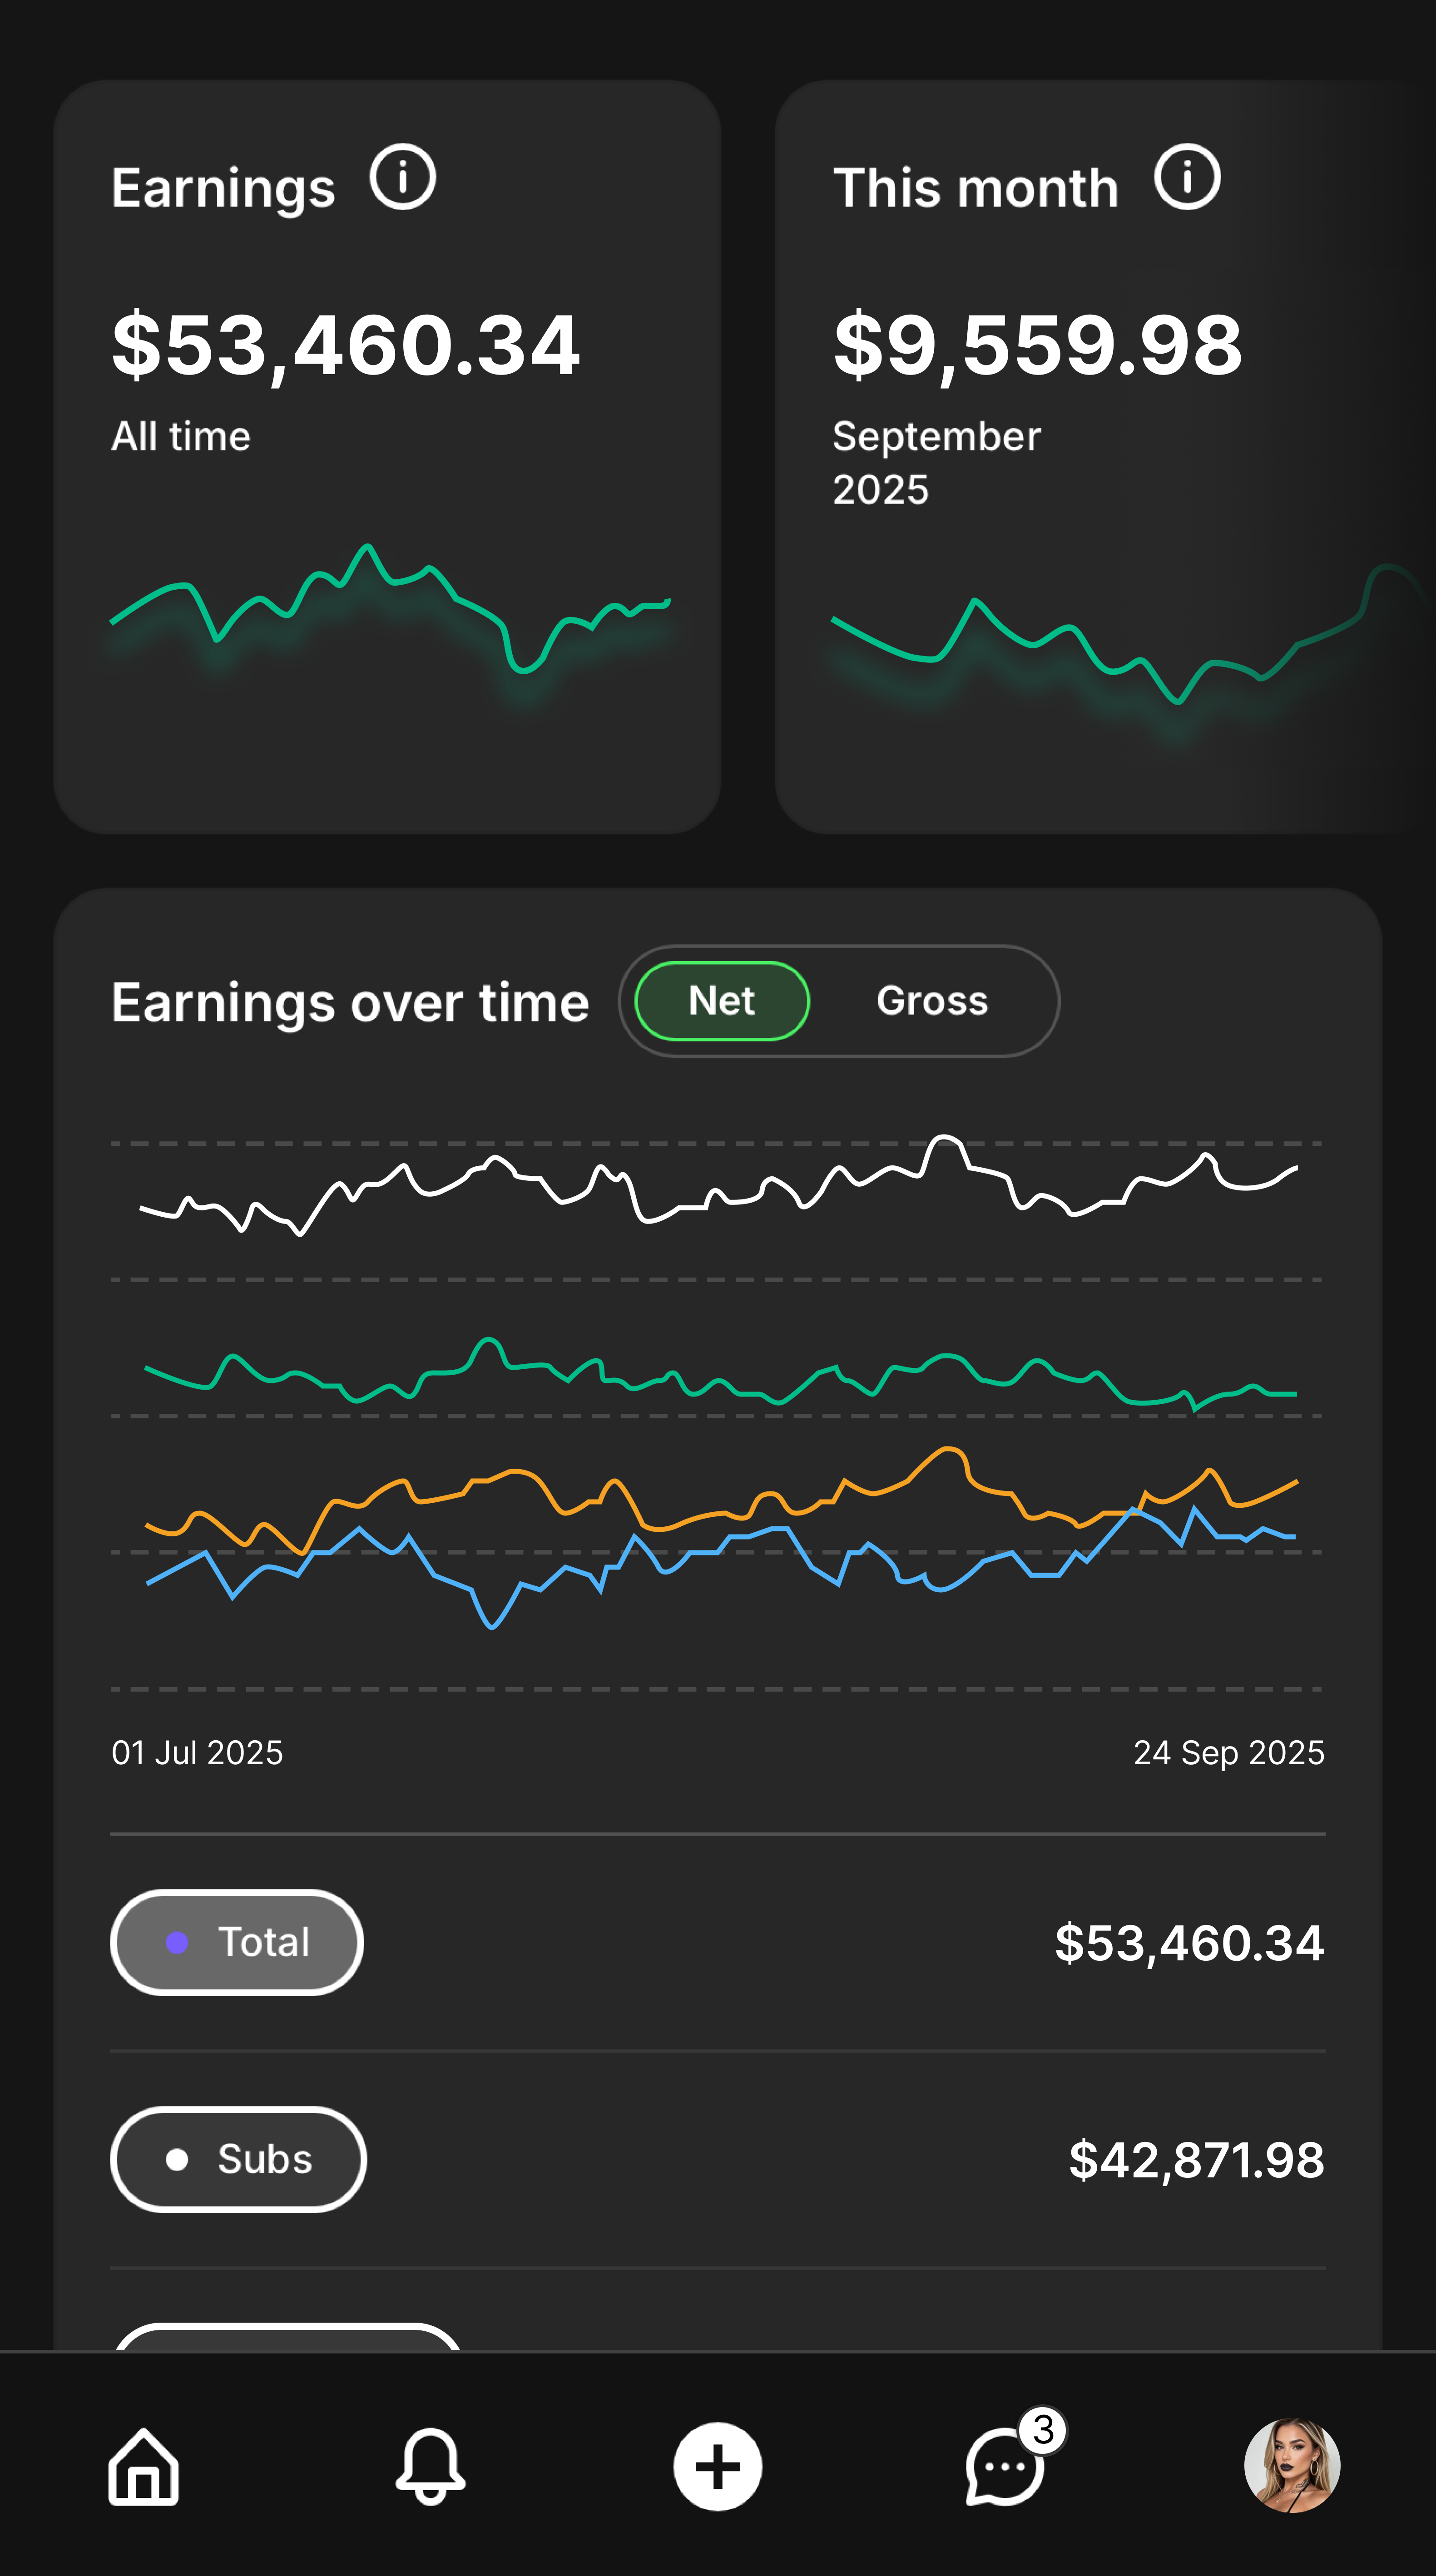Screen dimensions: 1436x2576
Task: Tap the 24 Sep 2025 end date
Action: point(1228,1752)
